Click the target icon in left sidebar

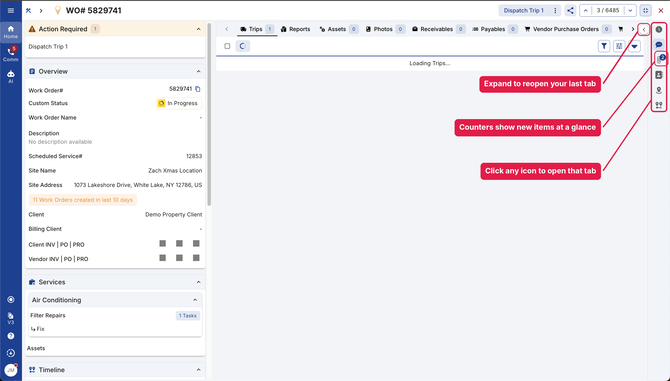(11, 299)
